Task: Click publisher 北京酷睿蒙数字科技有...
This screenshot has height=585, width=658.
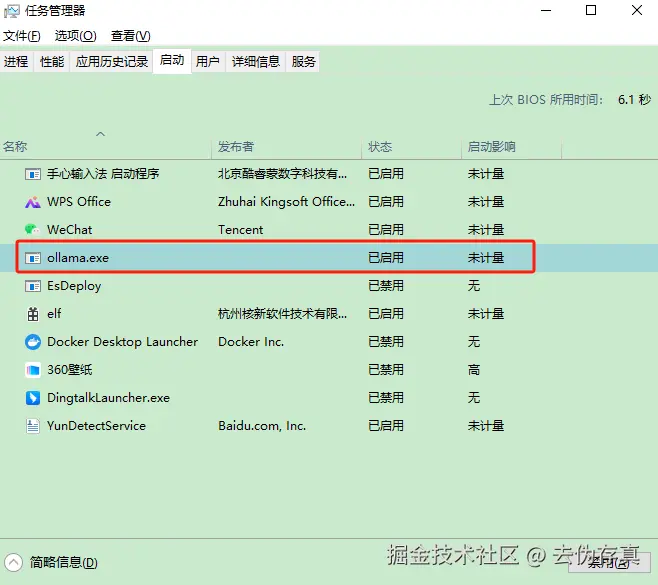Action: (282, 174)
